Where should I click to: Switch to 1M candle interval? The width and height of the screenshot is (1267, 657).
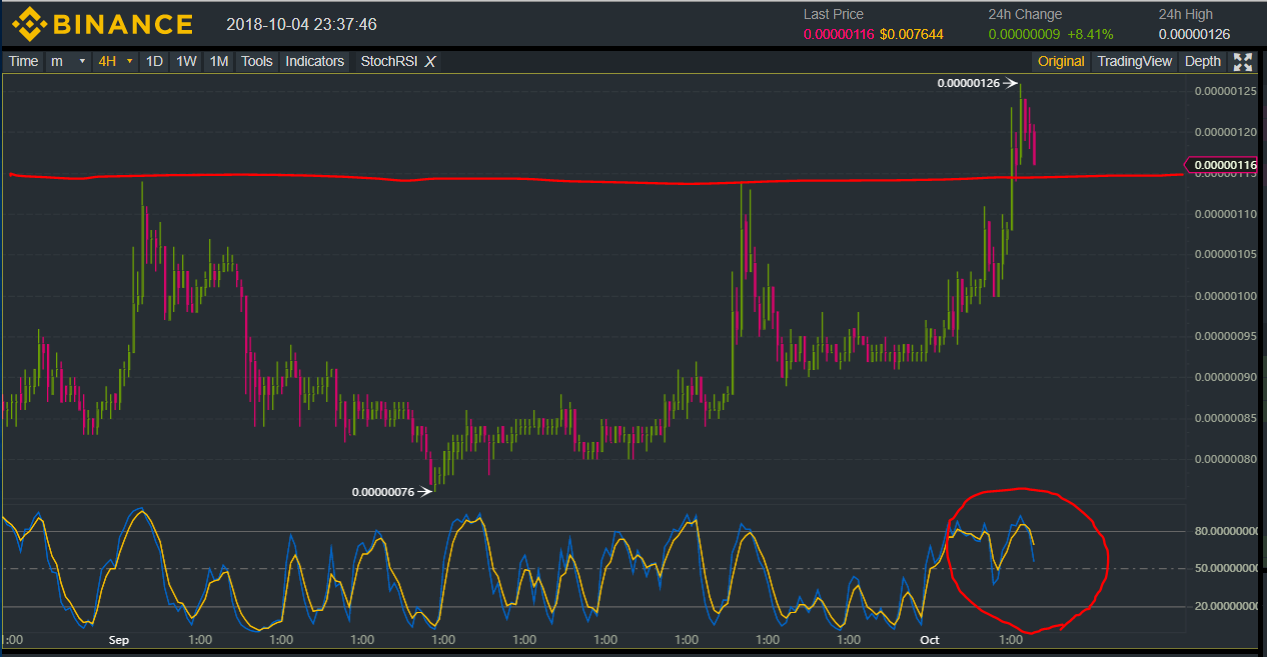pos(218,62)
